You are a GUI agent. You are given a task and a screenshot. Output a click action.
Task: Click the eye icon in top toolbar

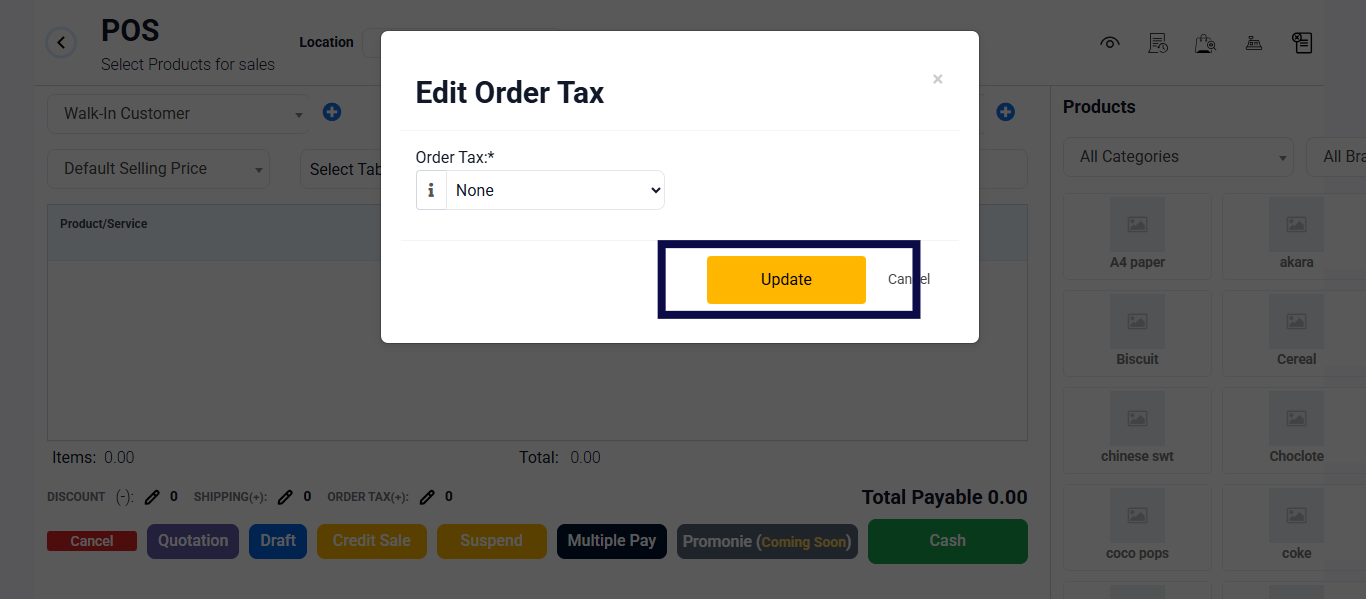click(1109, 43)
